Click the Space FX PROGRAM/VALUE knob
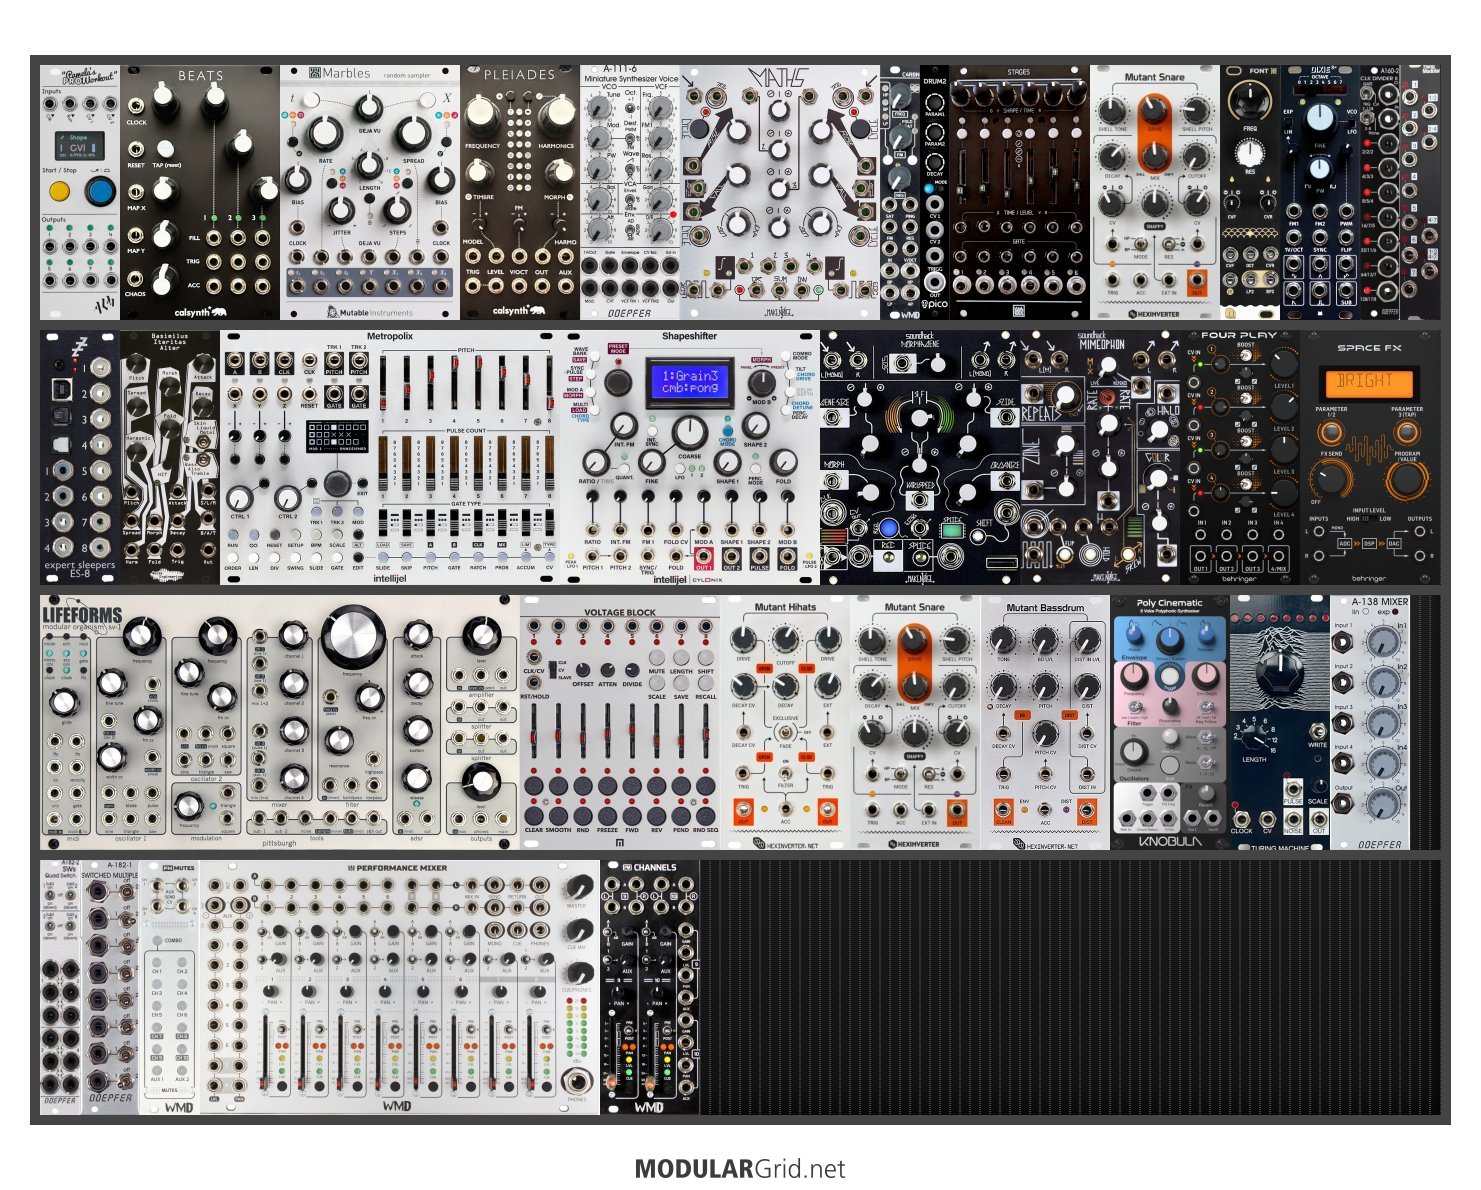This screenshot has width=1481, height=1190. pyautogui.click(x=1407, y=480)
